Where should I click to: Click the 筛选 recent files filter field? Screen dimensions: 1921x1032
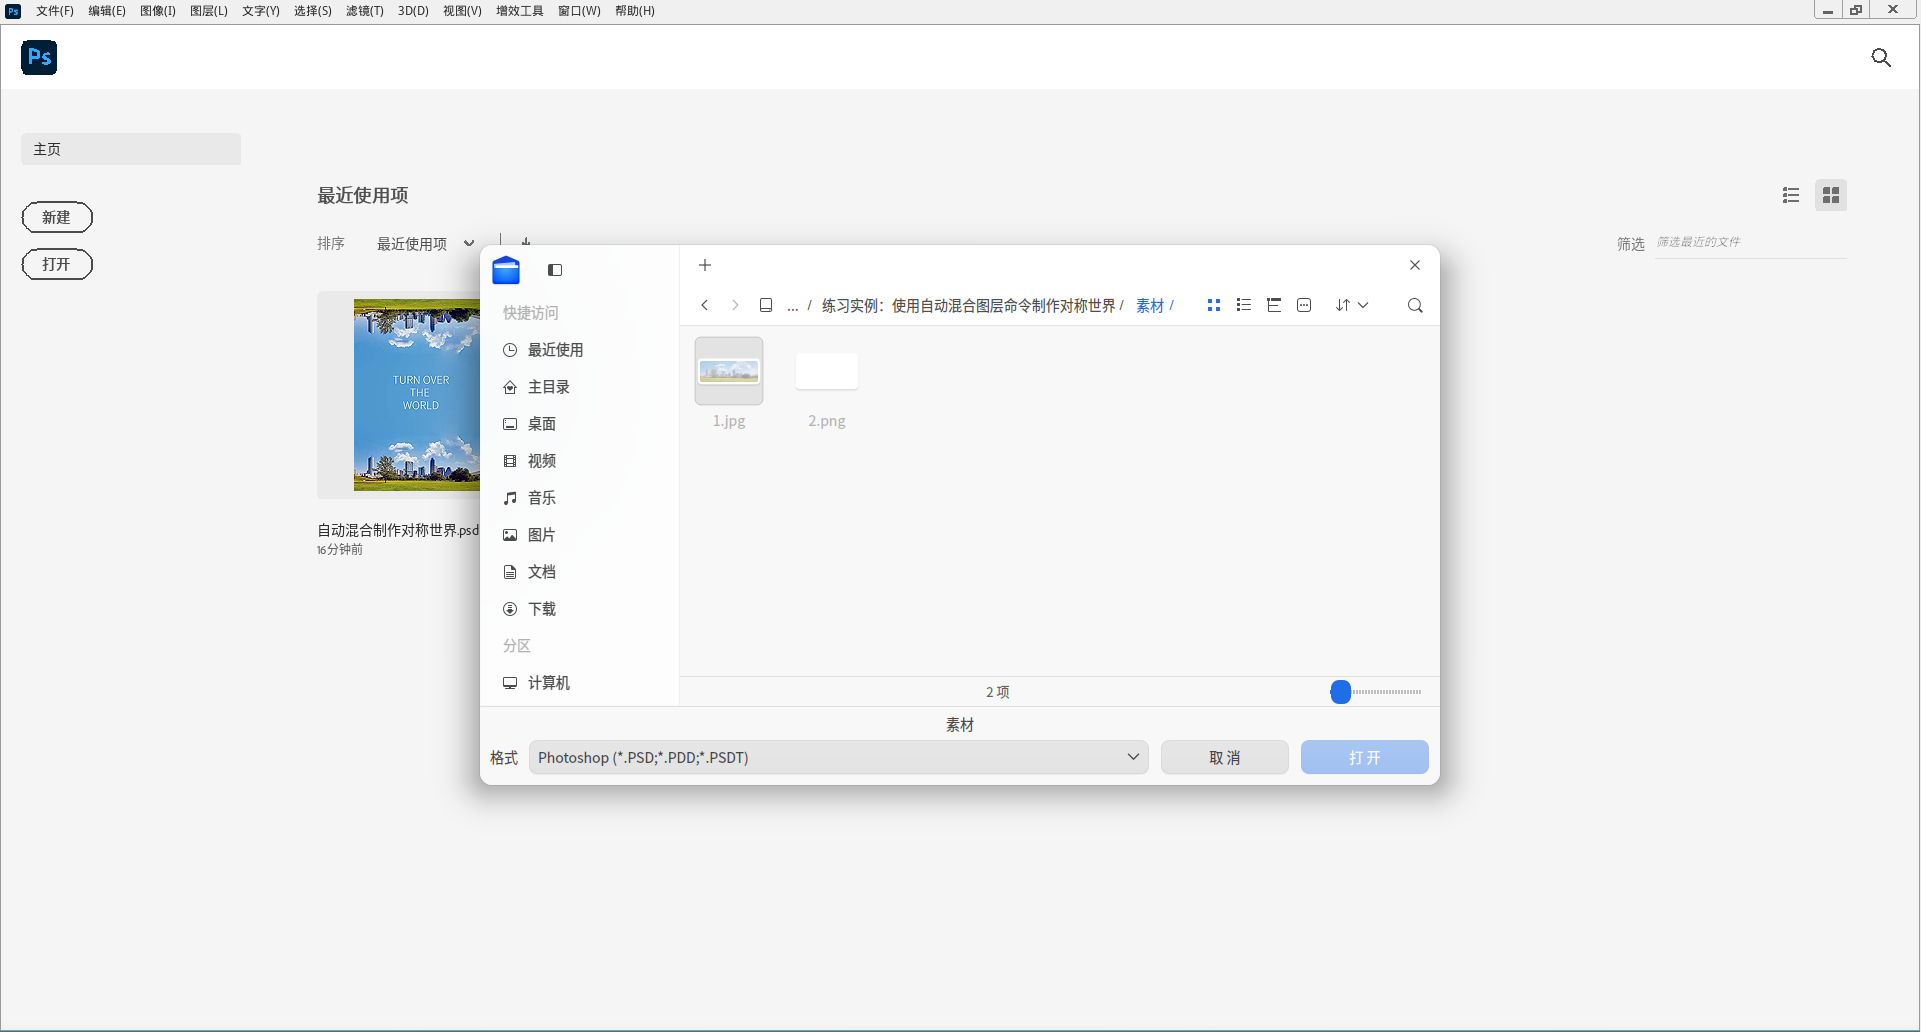1751,242
